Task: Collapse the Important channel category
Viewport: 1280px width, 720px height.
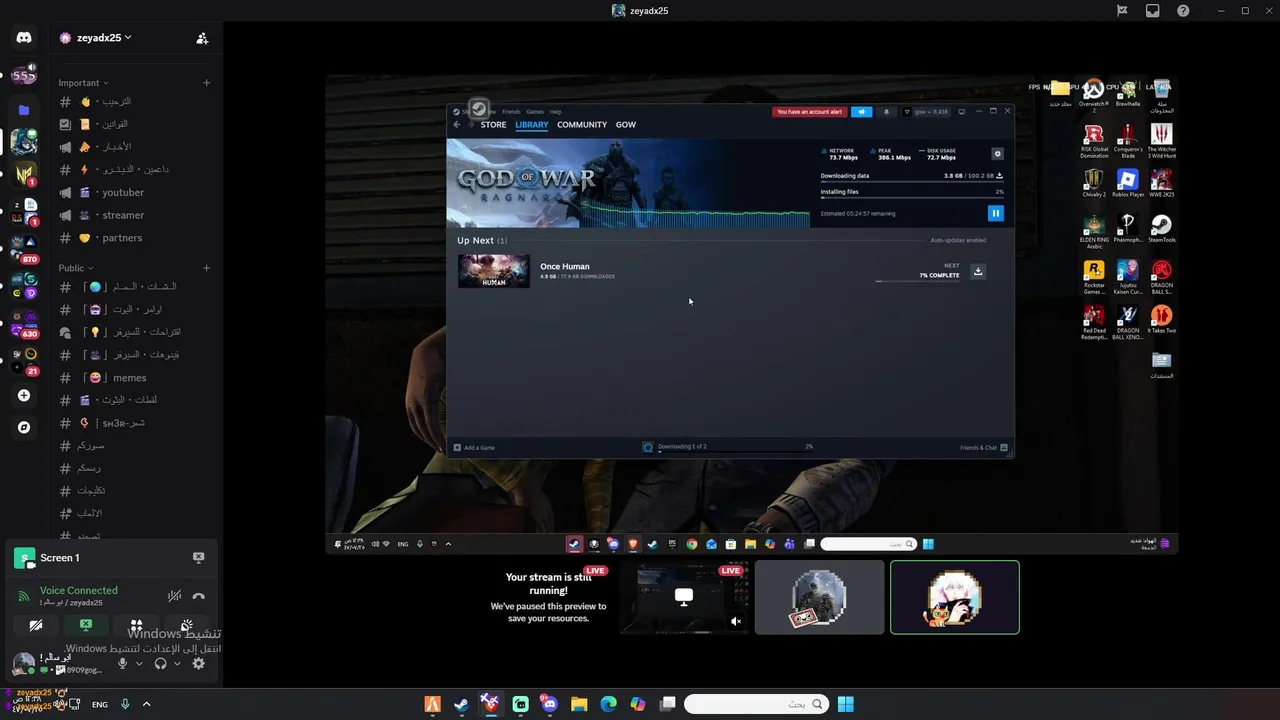Action: tap(83, 83)
